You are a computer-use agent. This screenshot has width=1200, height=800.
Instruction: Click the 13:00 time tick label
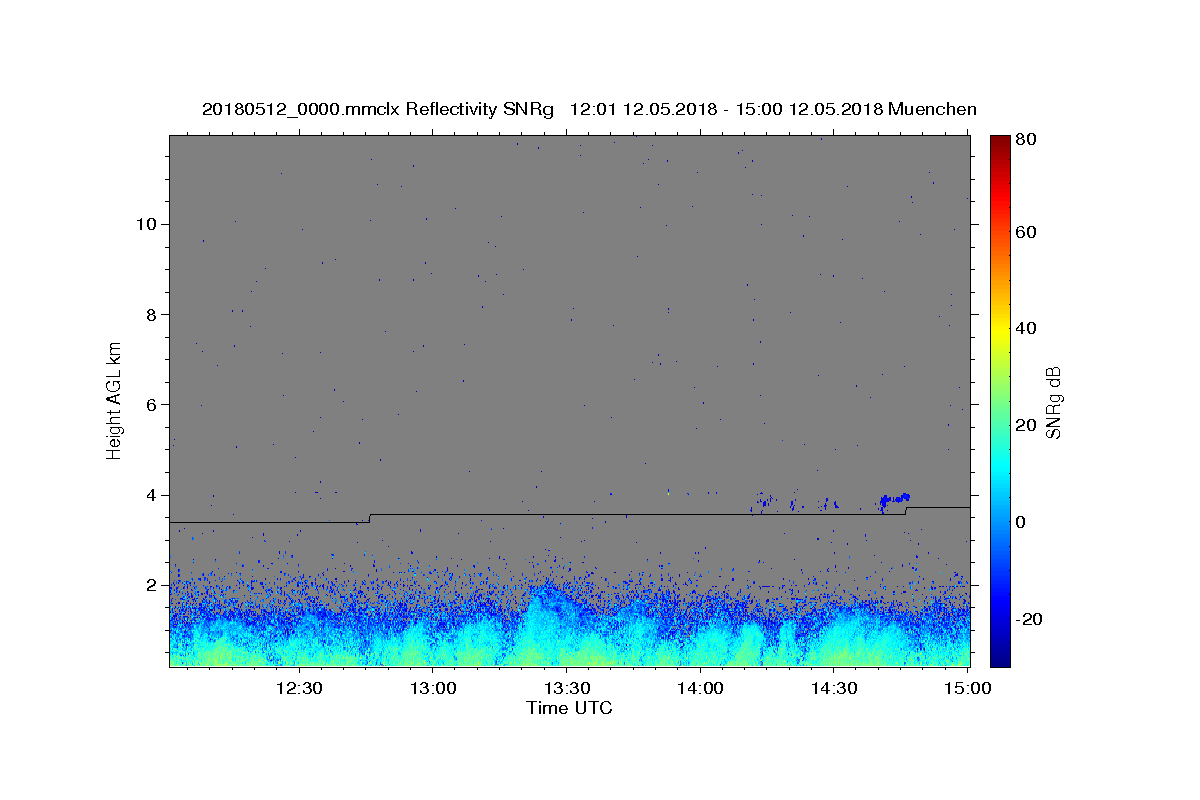tap(433, 688)
